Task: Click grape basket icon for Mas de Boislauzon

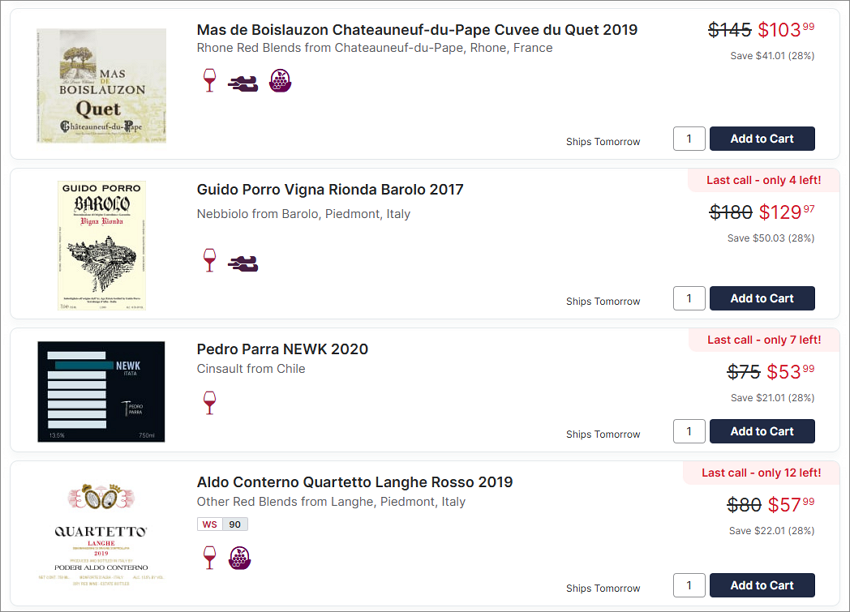Action: (280, 81)
